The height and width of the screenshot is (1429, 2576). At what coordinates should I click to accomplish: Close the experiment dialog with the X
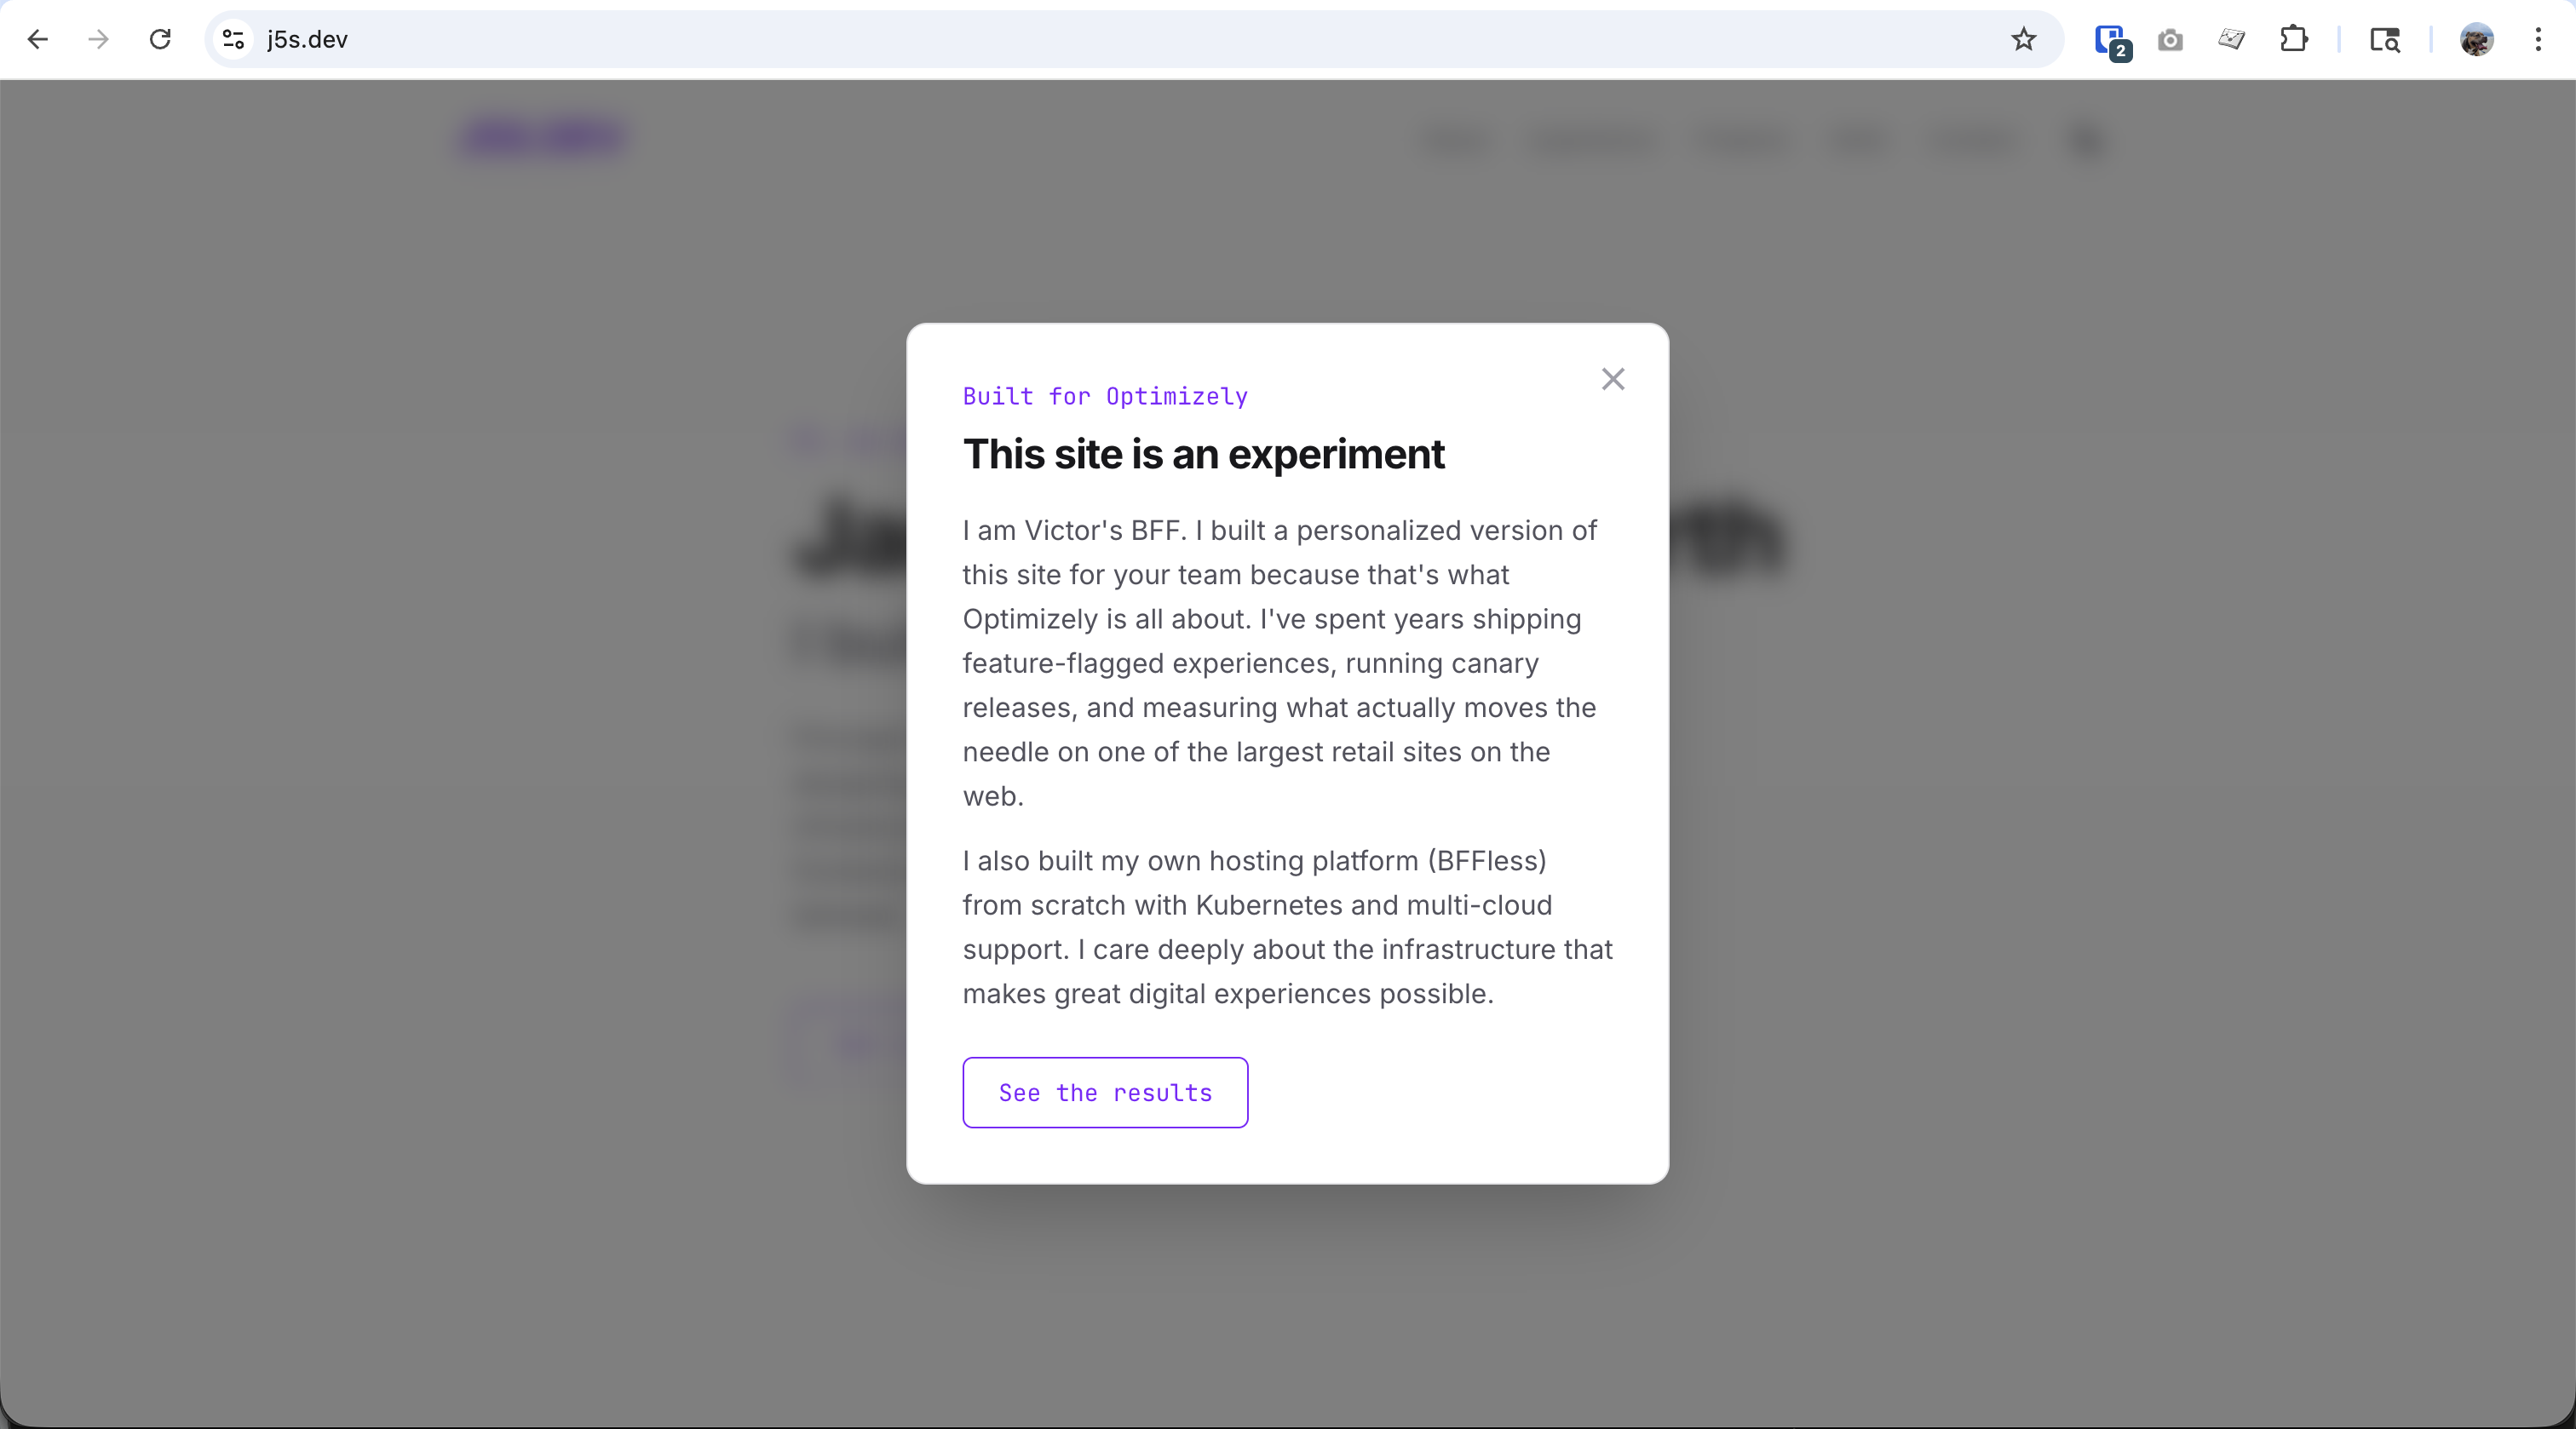coord(1612,379)
